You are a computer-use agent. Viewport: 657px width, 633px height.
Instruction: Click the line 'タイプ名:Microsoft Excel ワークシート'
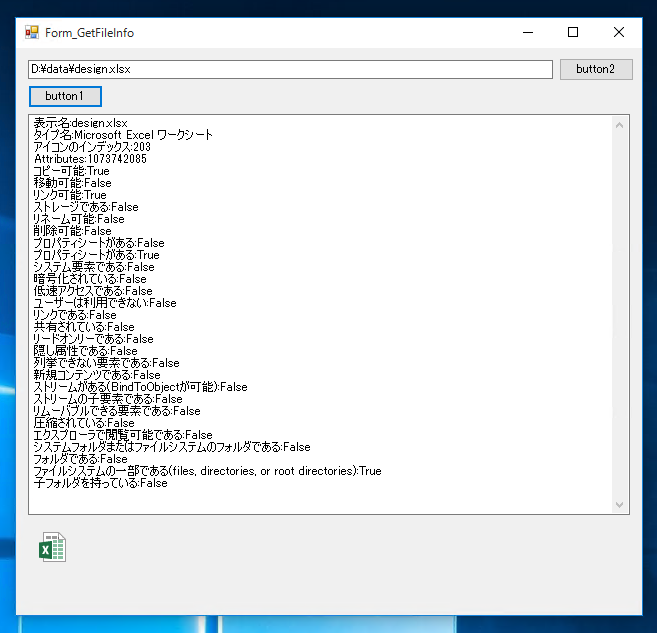[x=123, y=135]
